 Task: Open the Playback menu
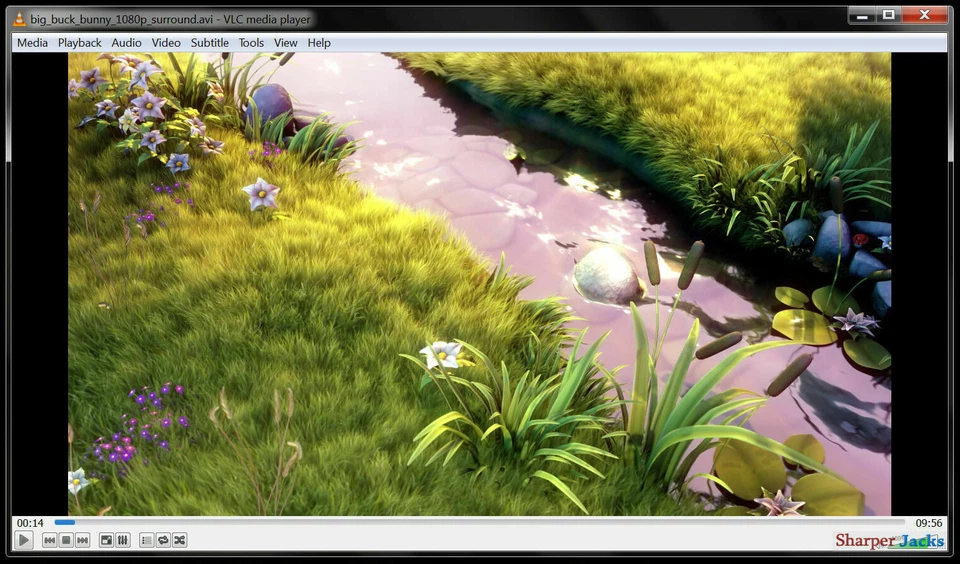tap(80, 43)
